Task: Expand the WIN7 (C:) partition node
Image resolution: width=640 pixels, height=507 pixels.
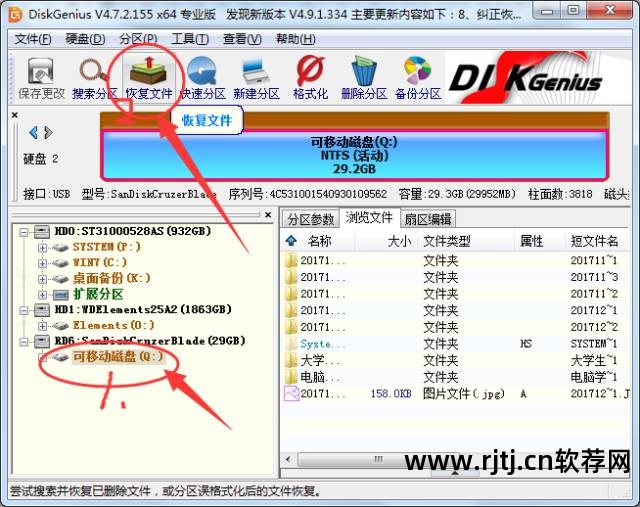Action: click(42, 263)
